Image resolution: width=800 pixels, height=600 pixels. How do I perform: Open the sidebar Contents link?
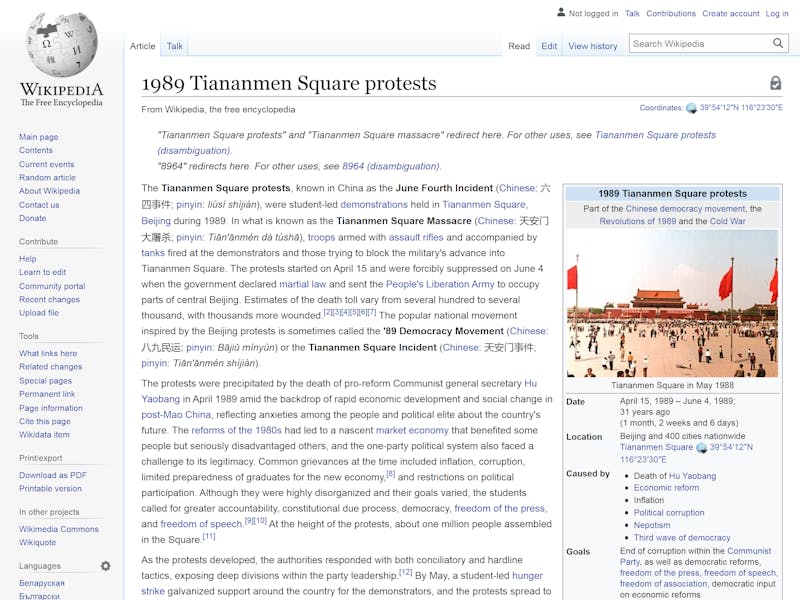[x=36, y=150]
